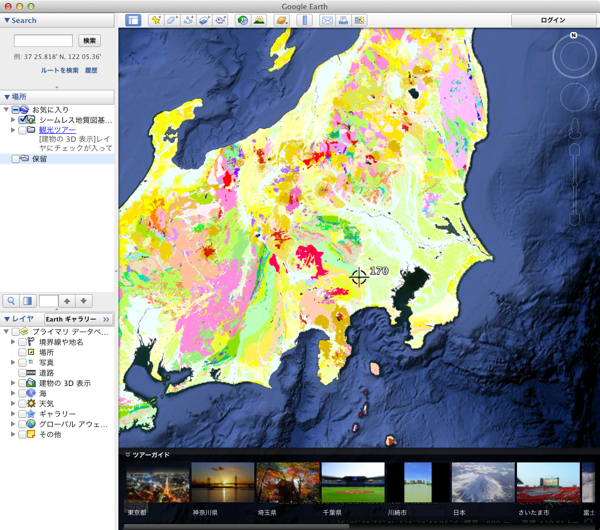Toggle the sidebar visibility toolbar button
The image size is (600, 530).
coord(133,20)
